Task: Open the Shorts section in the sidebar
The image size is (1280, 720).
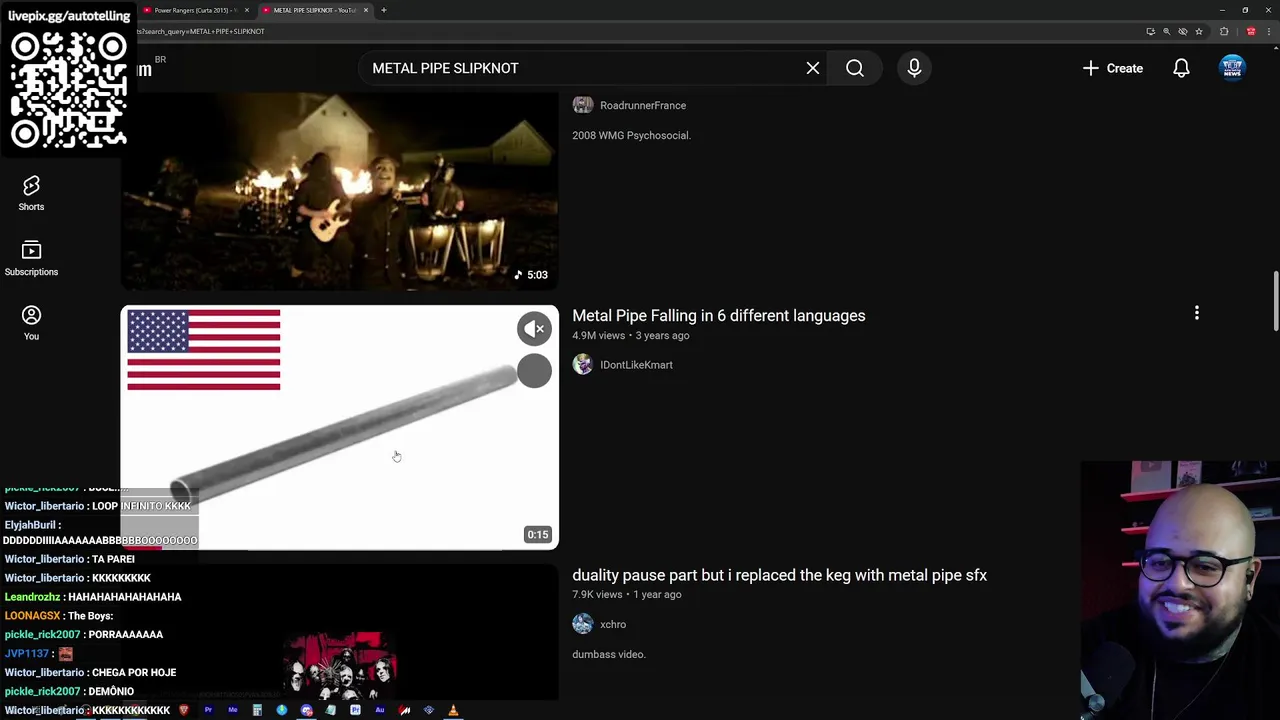Action: [31, 194]
